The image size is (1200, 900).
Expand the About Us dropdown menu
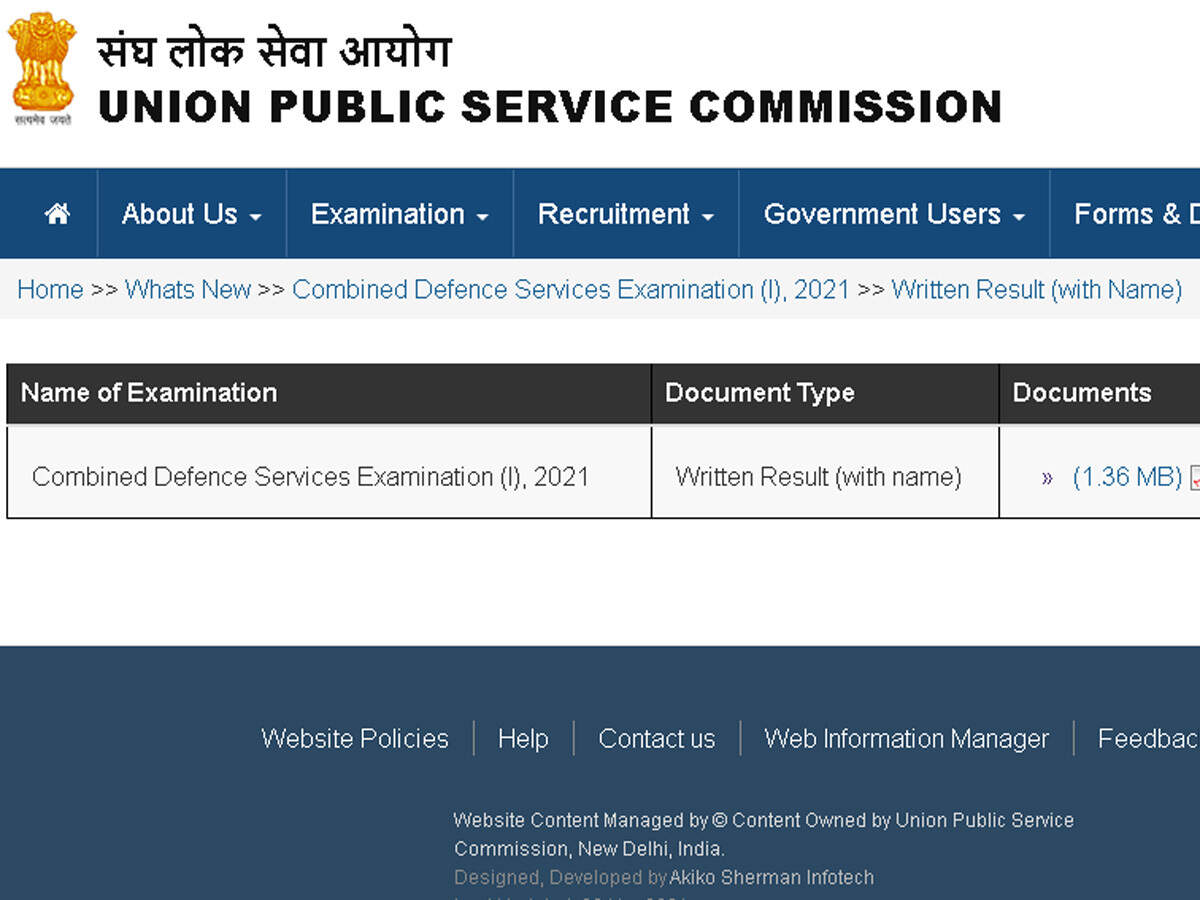(191, 214)
